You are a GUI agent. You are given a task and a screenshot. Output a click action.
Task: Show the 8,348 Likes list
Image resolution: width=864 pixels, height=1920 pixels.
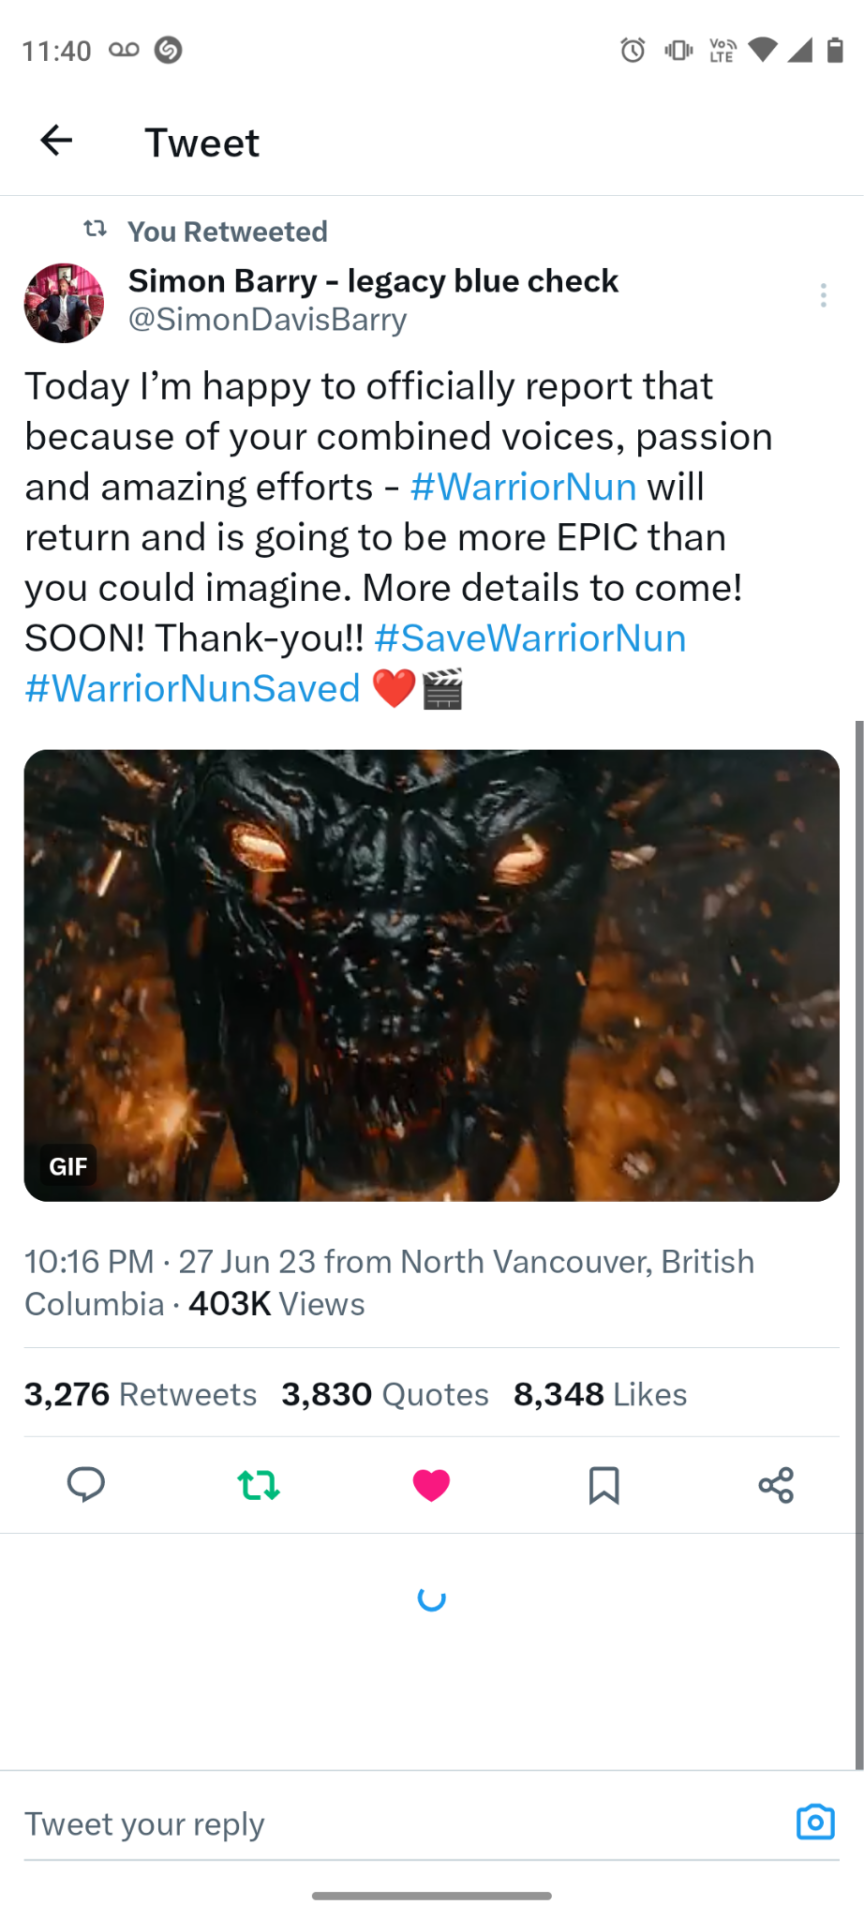(600, 1394)
